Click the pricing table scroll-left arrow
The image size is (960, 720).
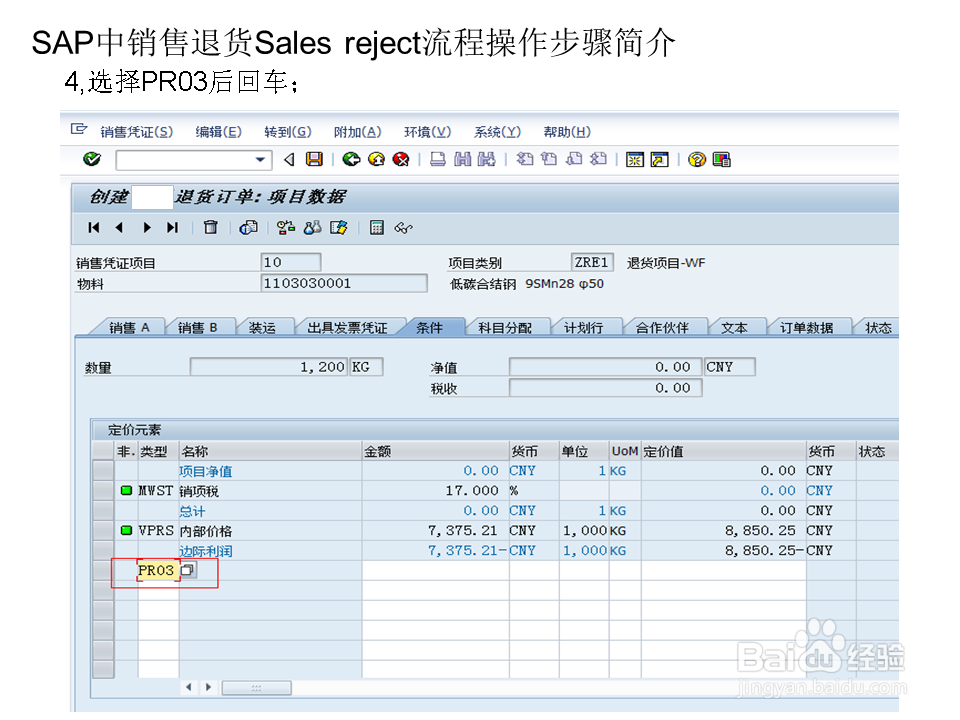coord(189,687)
